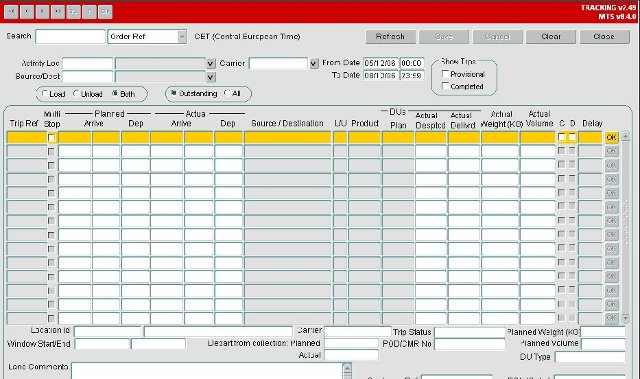
Task: Go to next record toolbar arrow
Action: [42, 12]
